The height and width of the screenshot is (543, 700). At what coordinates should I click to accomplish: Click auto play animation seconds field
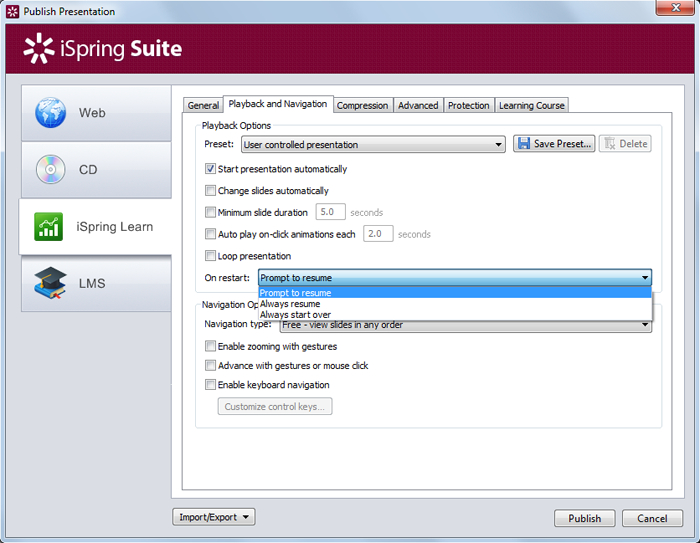[378, 234]
